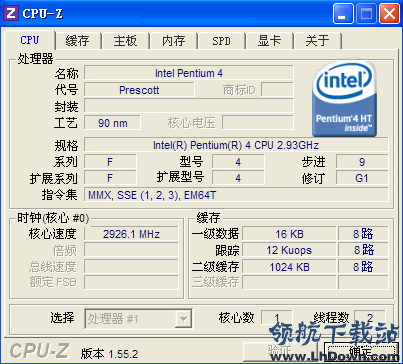This screenshot has height=364, width=403.
Task: Click the MMX, SSE instruction set field
Action: (236, 195)
